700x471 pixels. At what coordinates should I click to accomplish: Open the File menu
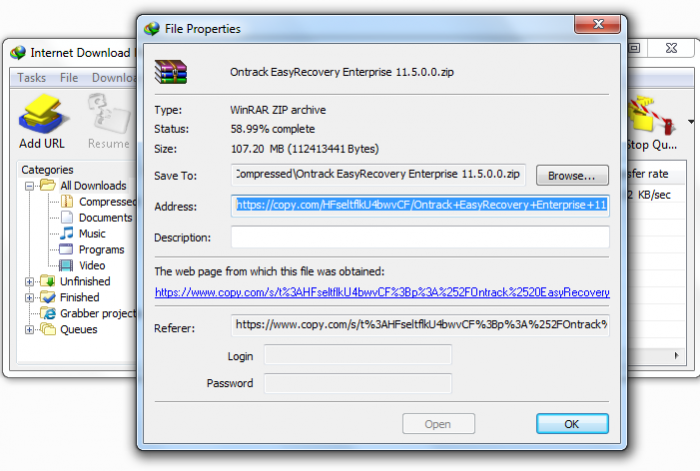click(x=69, y=78)
